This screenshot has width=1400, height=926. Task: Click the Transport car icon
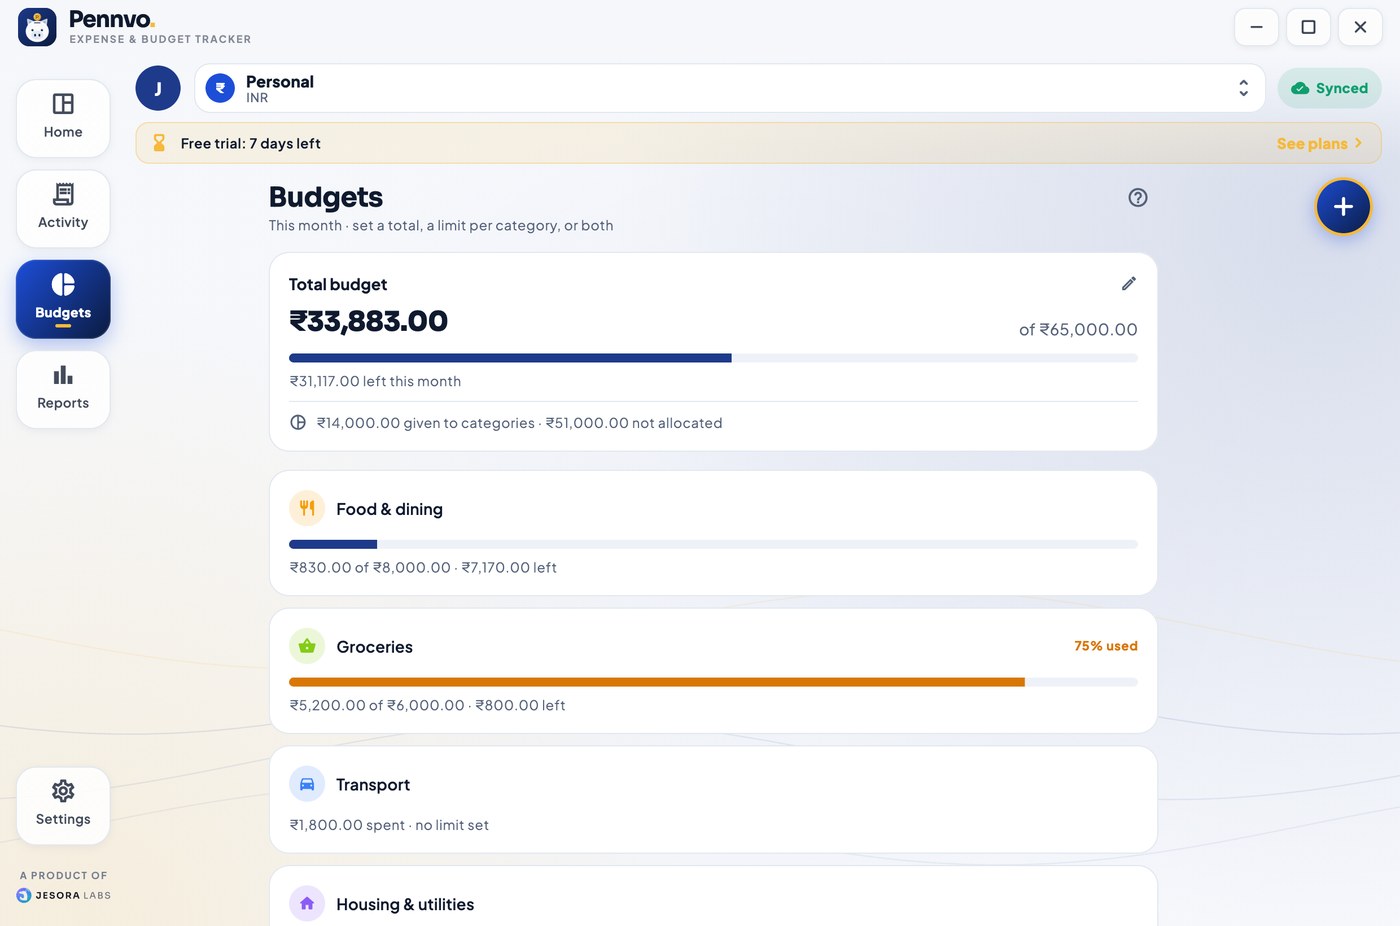tap(307, 784)
